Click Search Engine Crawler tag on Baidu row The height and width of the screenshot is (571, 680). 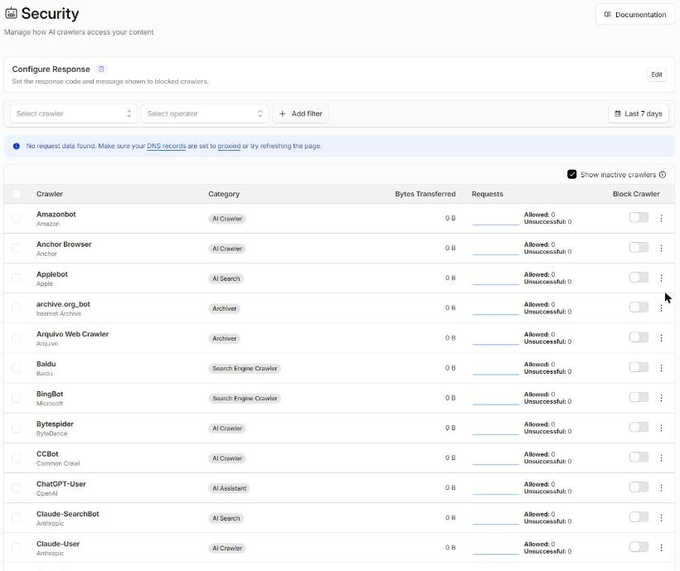245,368
